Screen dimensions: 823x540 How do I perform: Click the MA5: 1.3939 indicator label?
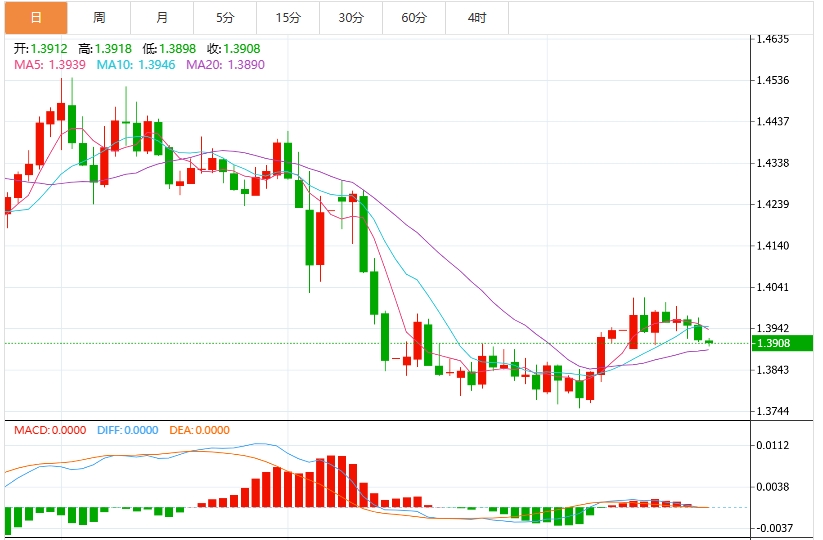pyautogui.click(x=50, y=65)
